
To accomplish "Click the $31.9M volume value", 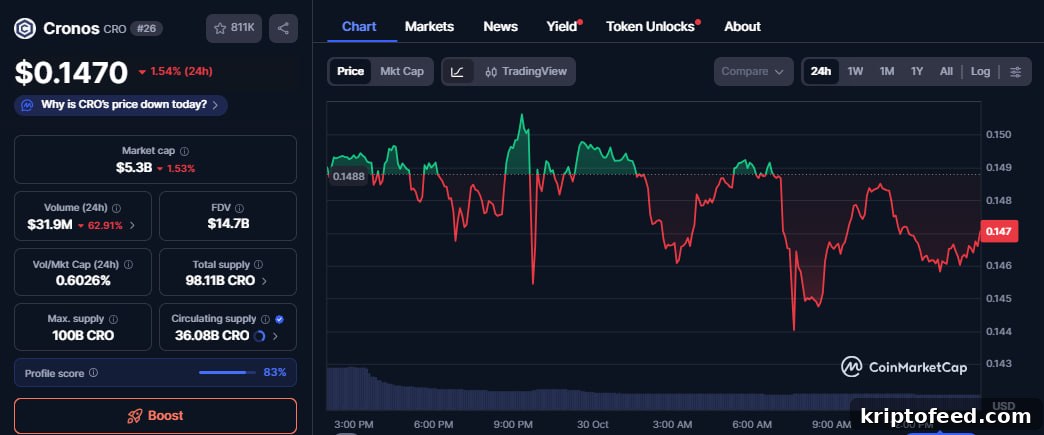I will tap(50, 225).
